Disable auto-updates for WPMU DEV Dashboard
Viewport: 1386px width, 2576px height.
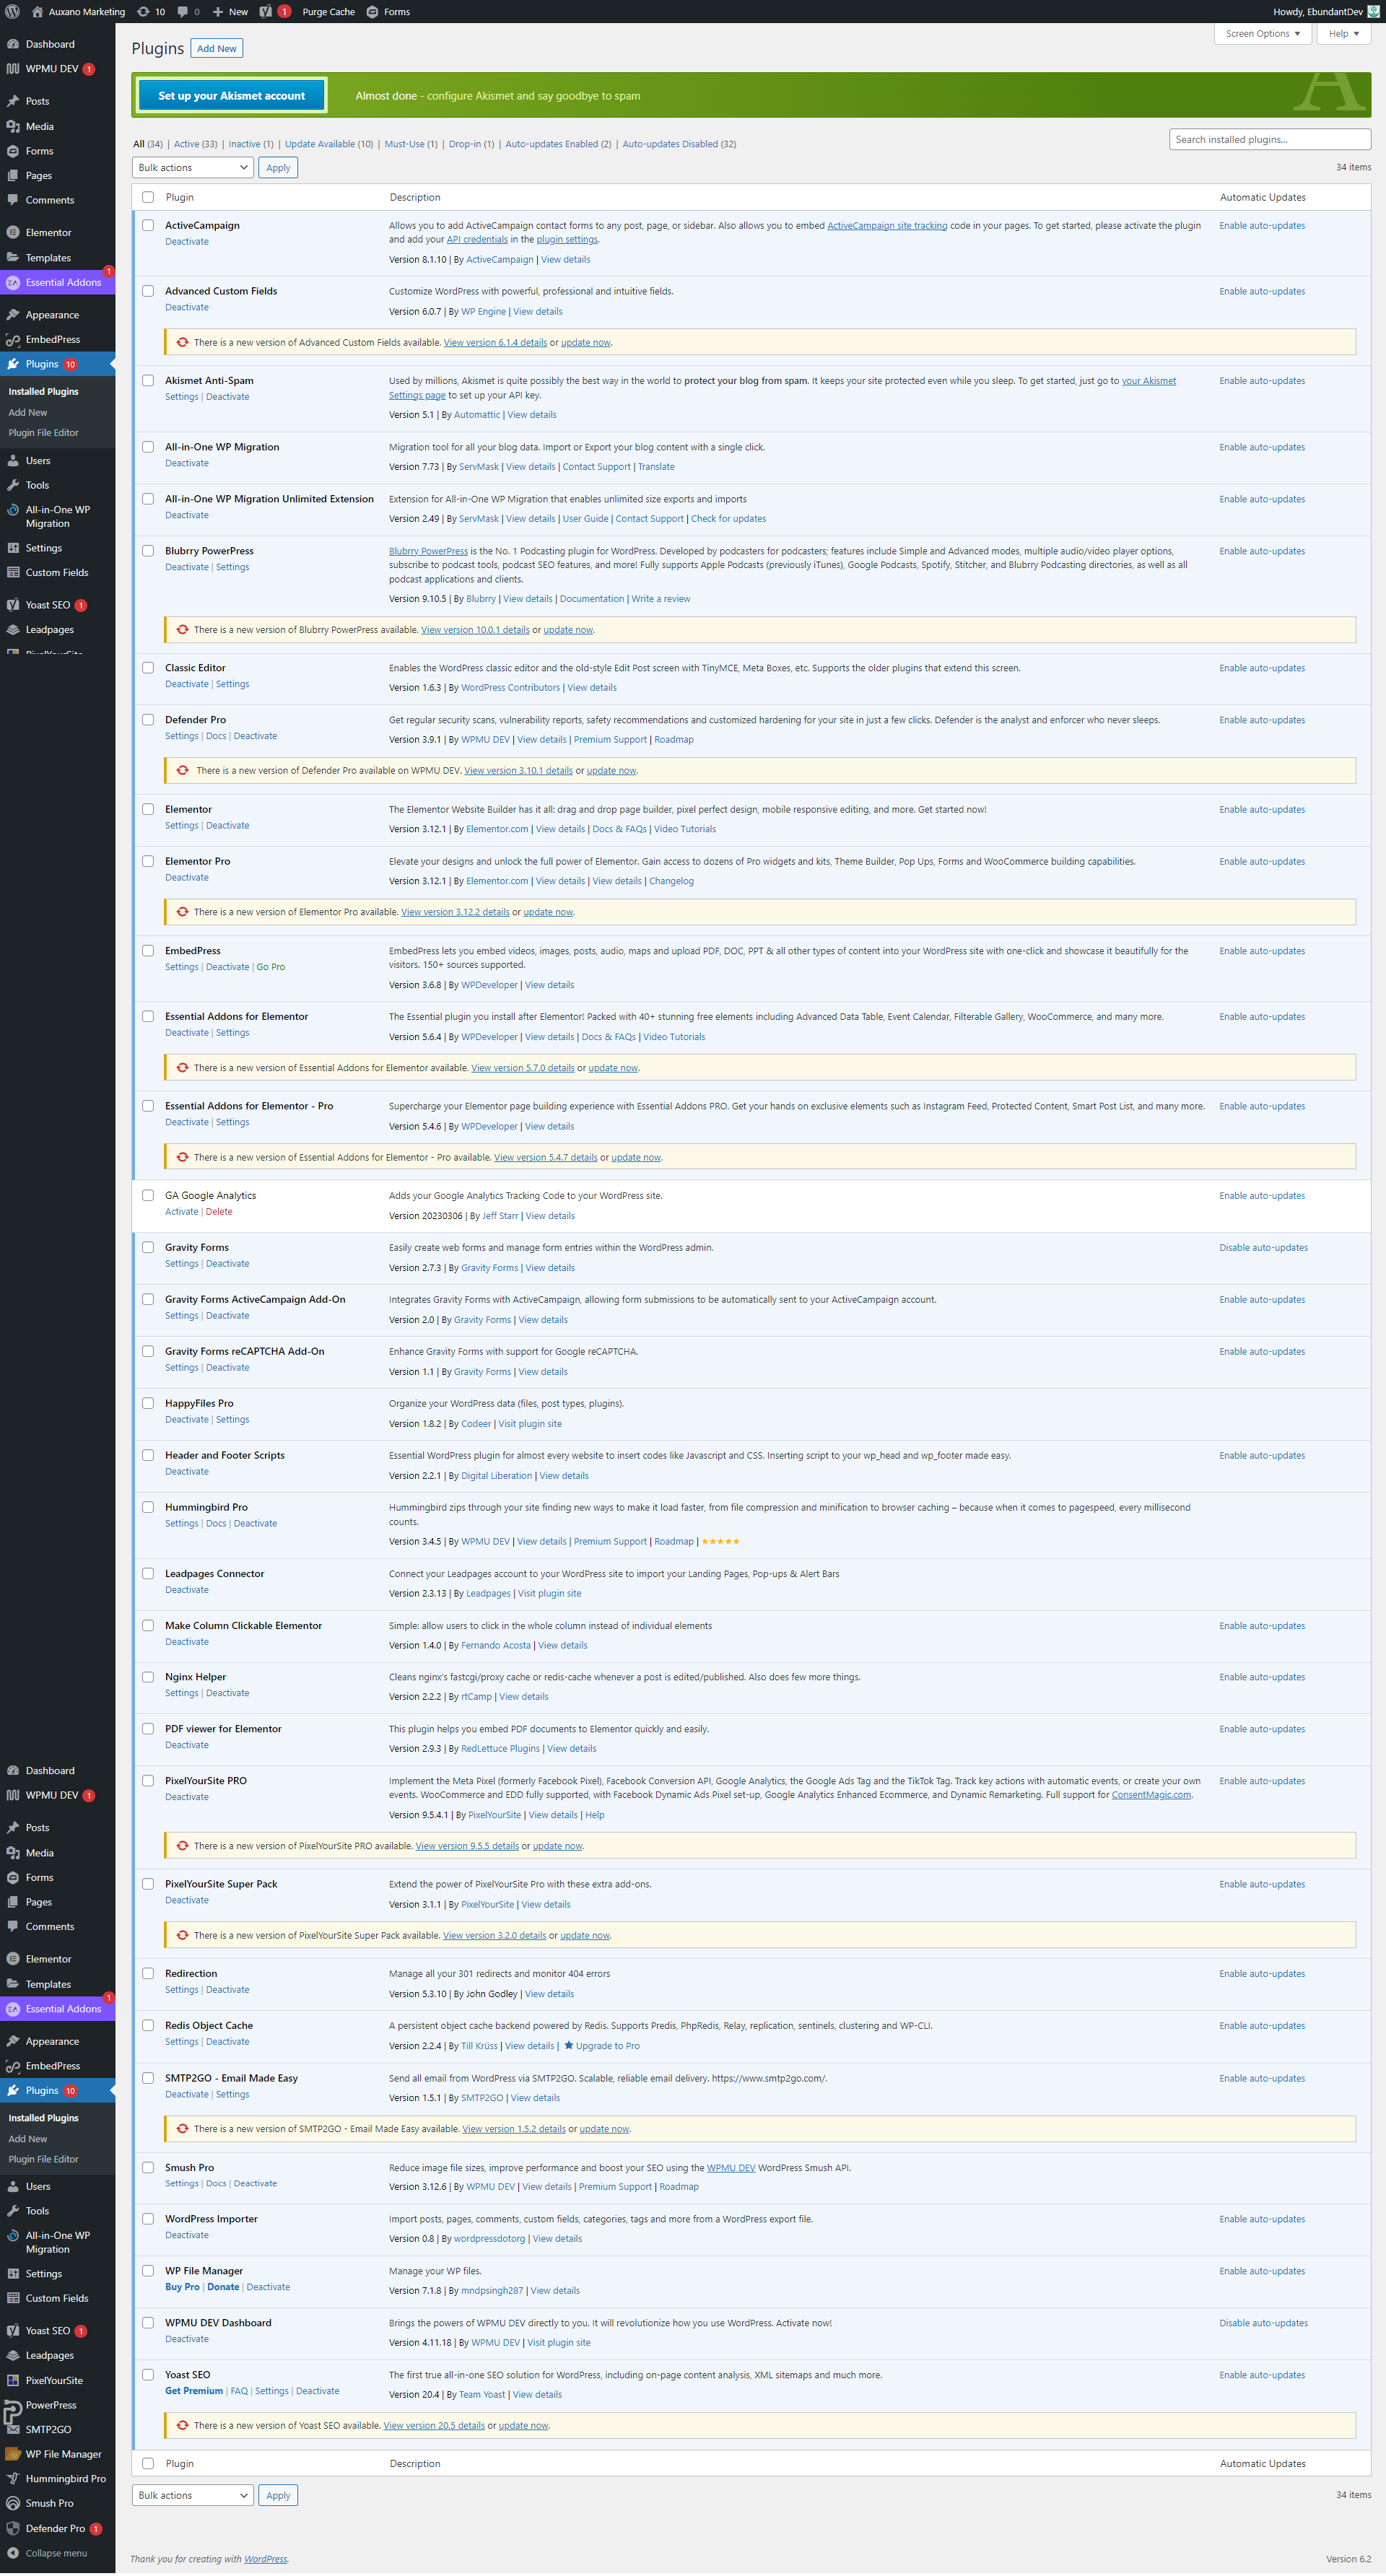[x=1263, y=2323]
